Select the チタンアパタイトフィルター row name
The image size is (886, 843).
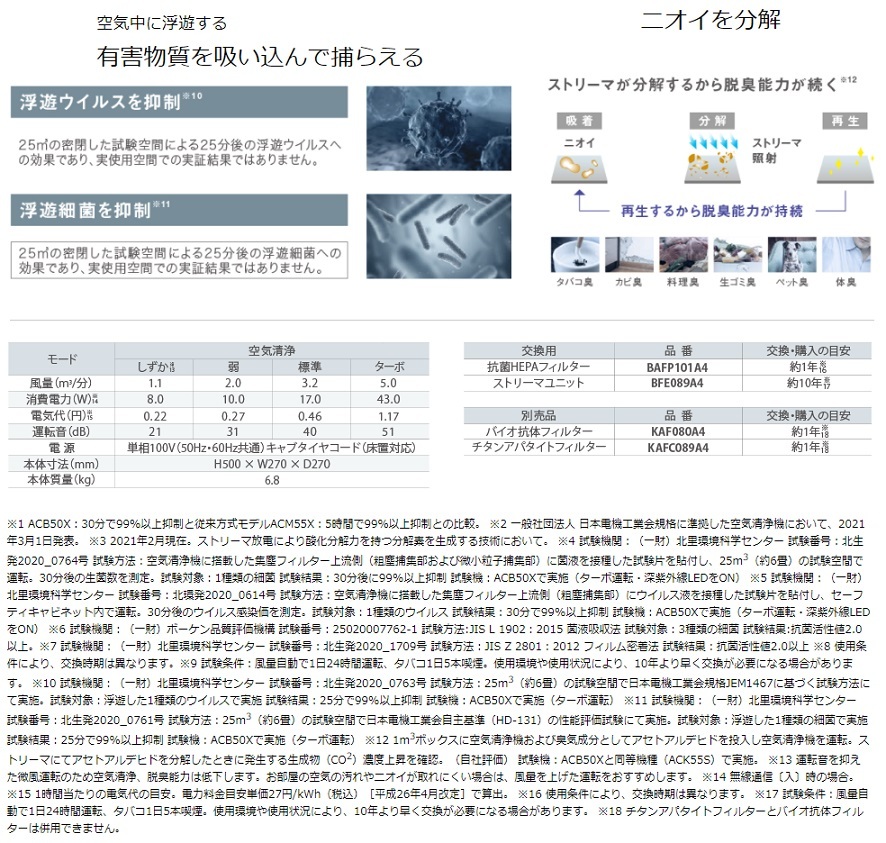click(x=538, y=447)
